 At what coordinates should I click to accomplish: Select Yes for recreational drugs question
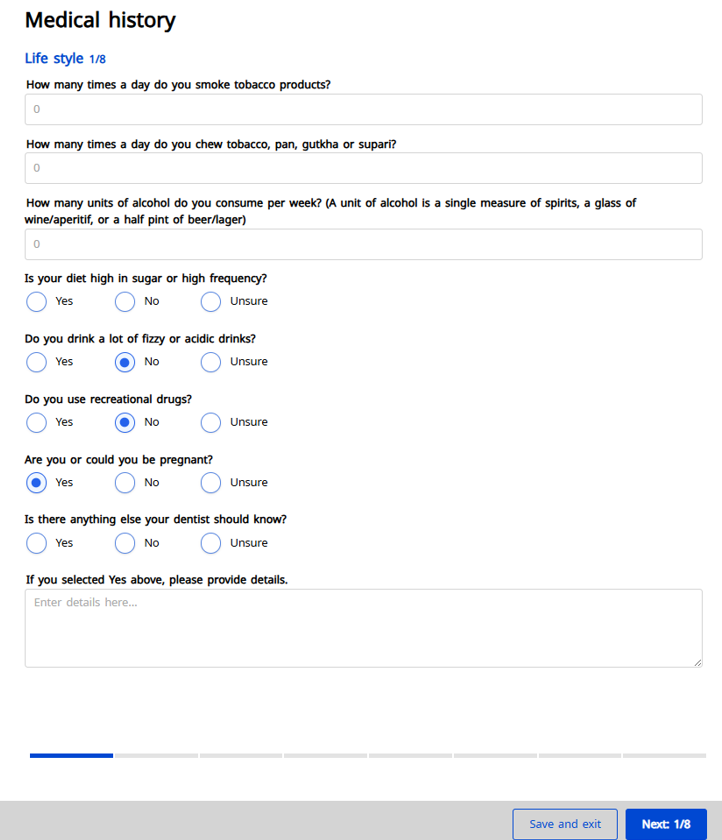tap(37, 422)
